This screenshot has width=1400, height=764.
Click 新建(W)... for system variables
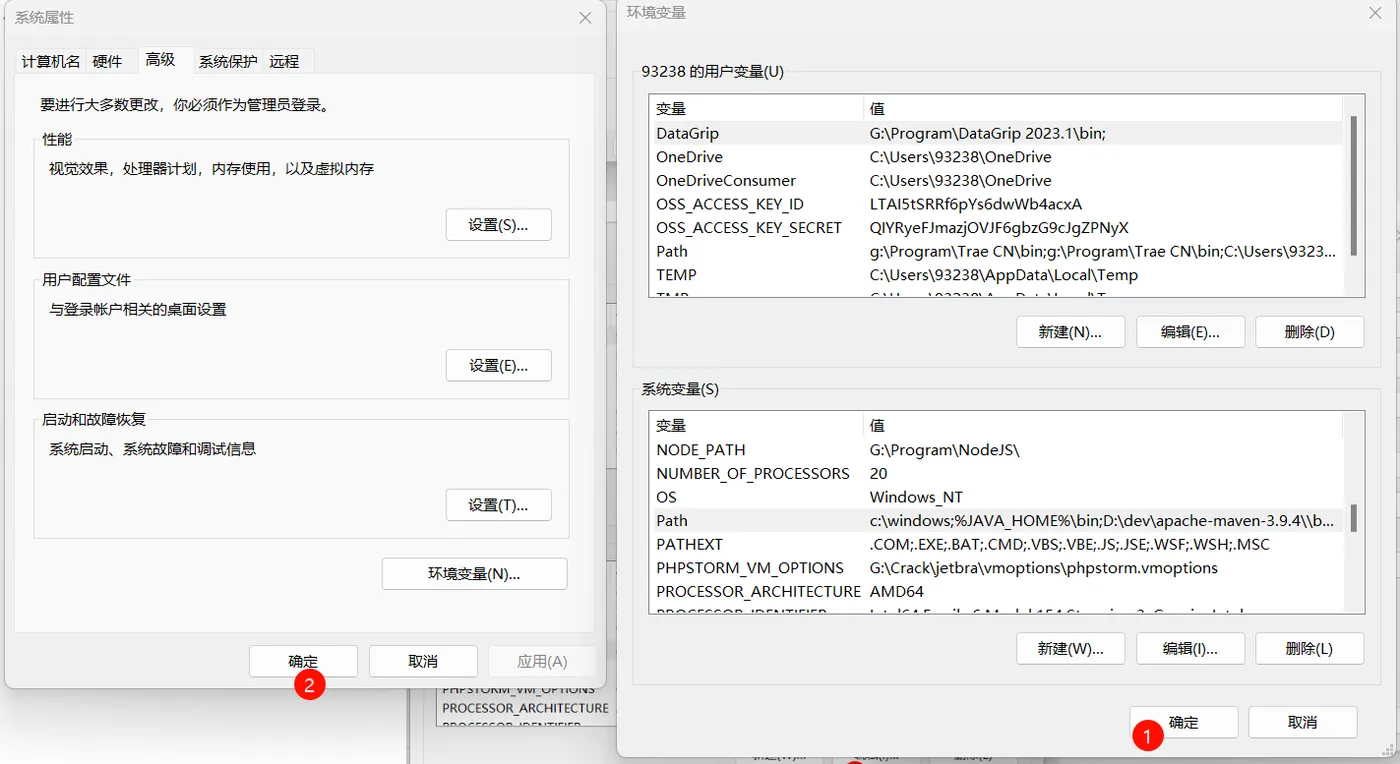tap(1070, 648)
